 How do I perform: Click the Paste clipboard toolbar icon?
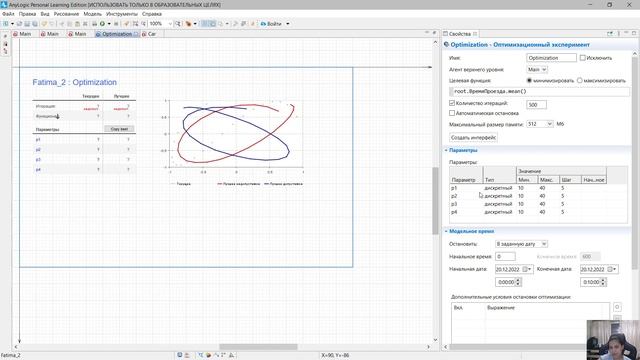point(77,24)
